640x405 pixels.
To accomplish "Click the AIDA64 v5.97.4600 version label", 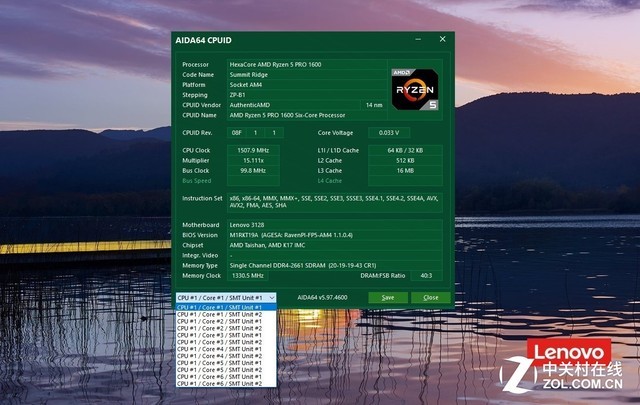I will 322,298.
